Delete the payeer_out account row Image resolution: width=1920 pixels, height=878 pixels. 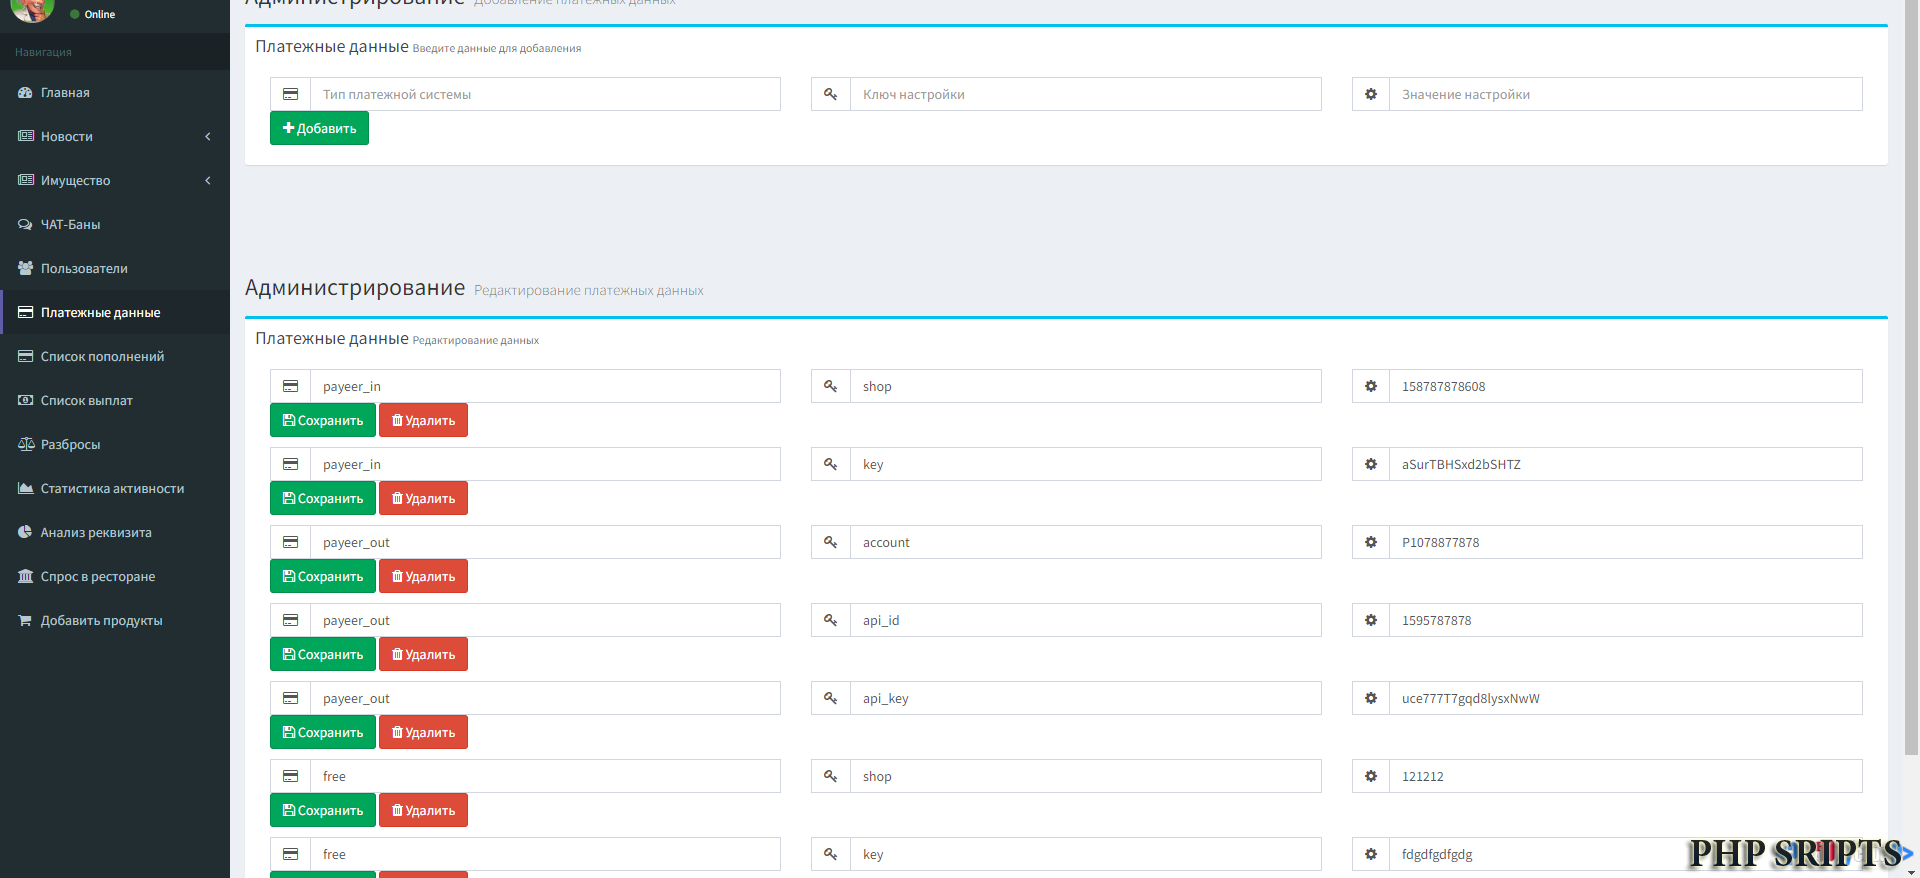423,577
